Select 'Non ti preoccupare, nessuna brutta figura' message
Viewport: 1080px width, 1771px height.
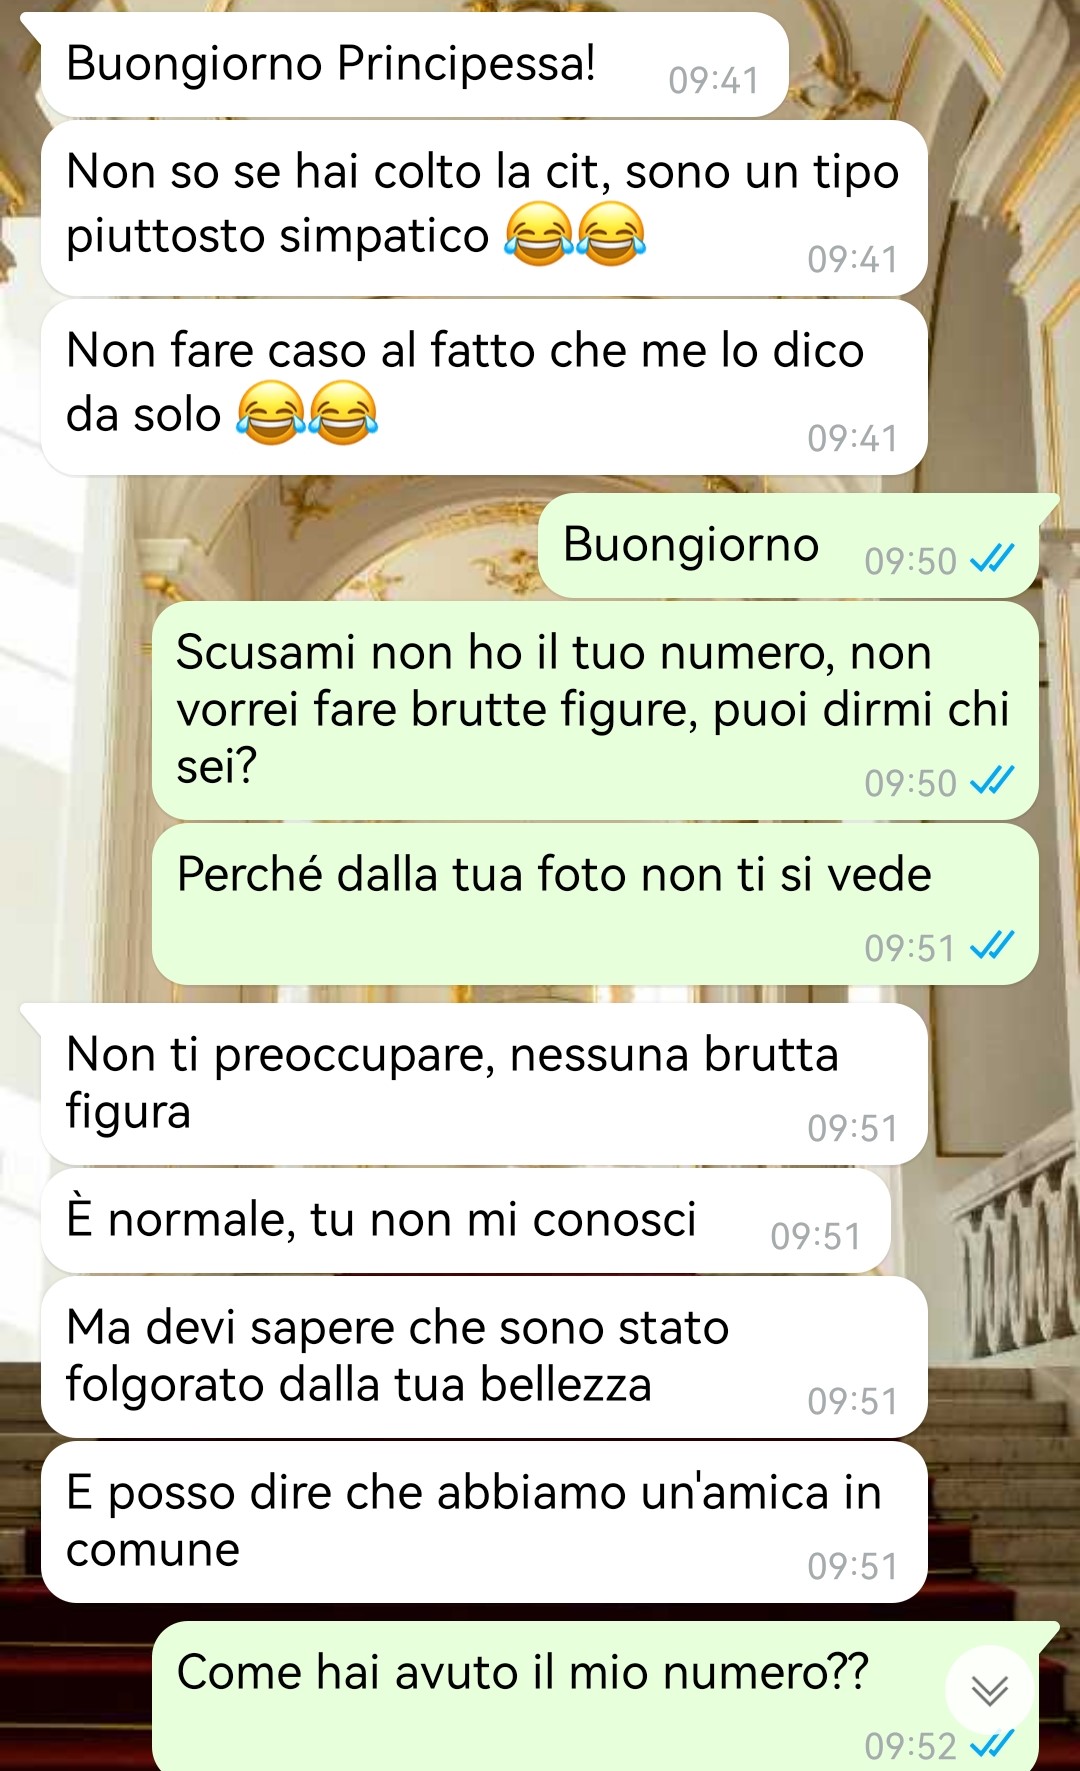[x=484, y=1085]
